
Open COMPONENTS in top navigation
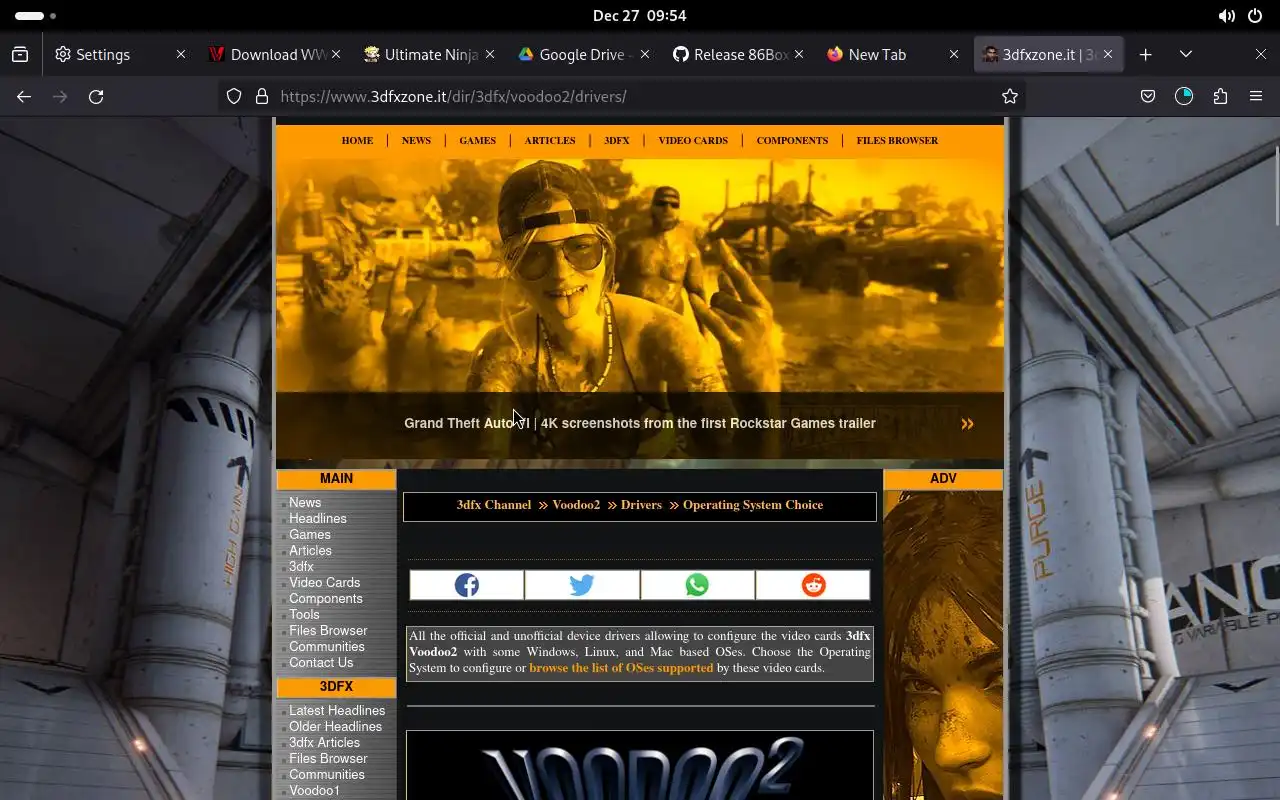click(x=792, y=141)
